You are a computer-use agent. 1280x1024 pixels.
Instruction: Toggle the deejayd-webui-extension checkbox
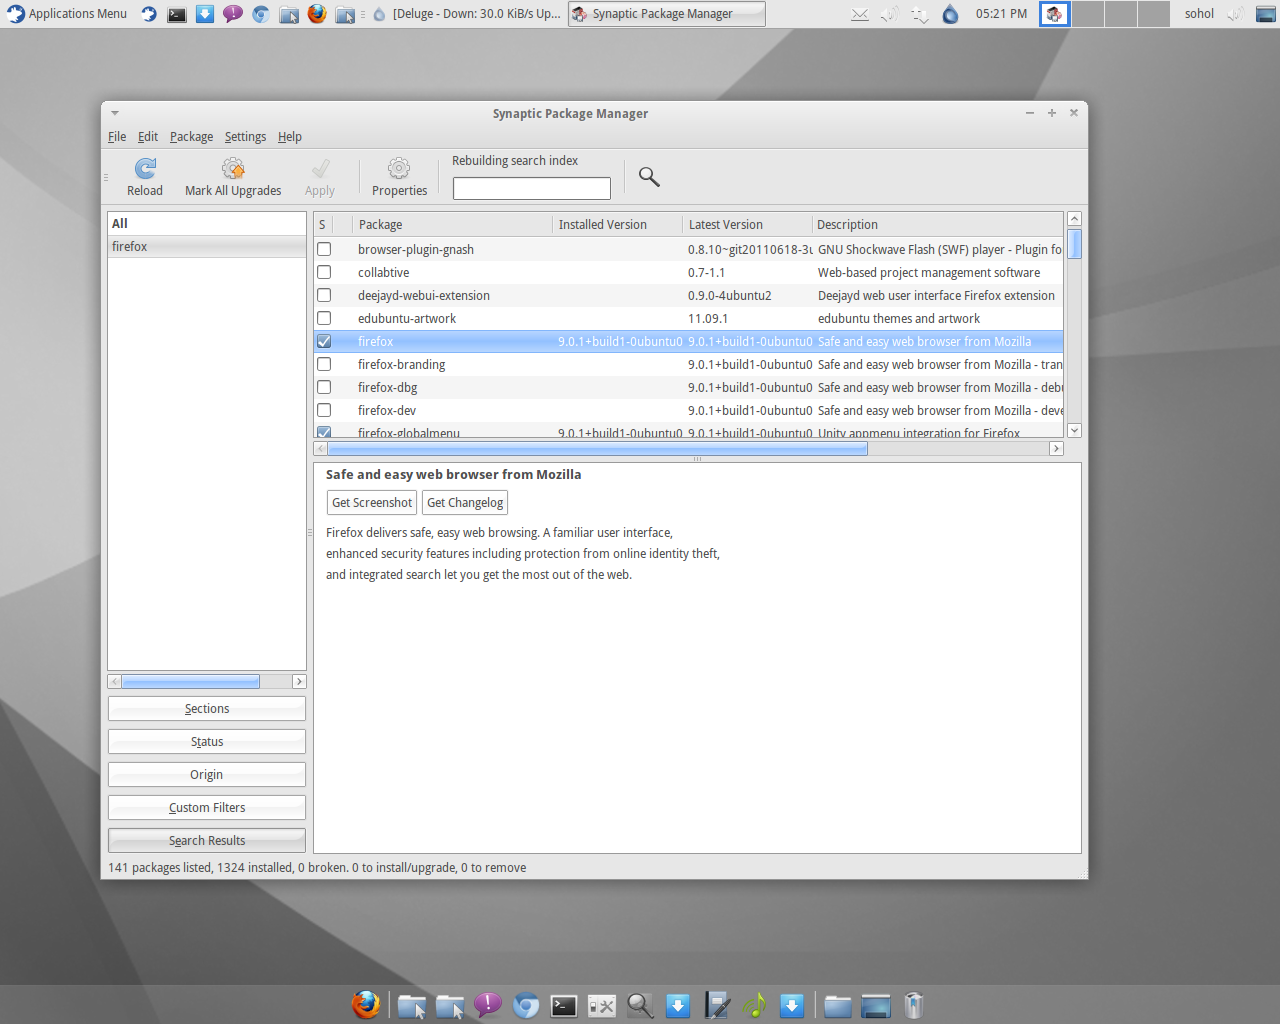click(x=324, y=296)
